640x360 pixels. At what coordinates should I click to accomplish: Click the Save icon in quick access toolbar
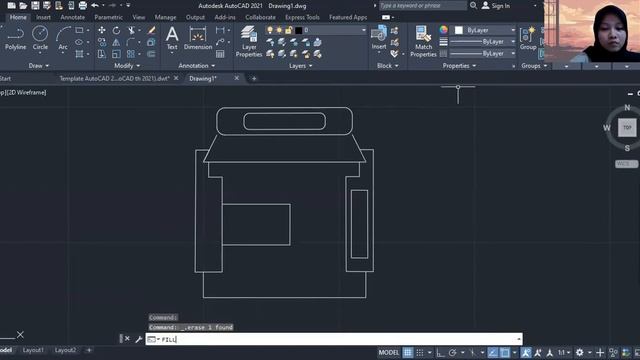coord(36,6)
